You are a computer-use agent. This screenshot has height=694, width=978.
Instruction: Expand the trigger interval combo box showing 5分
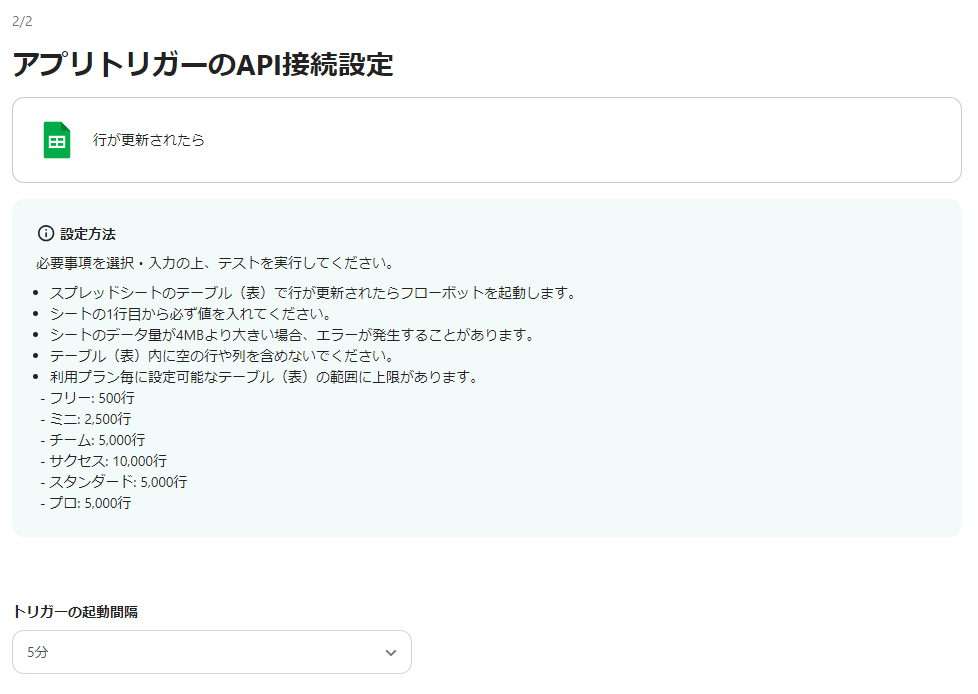coord(211,651)
